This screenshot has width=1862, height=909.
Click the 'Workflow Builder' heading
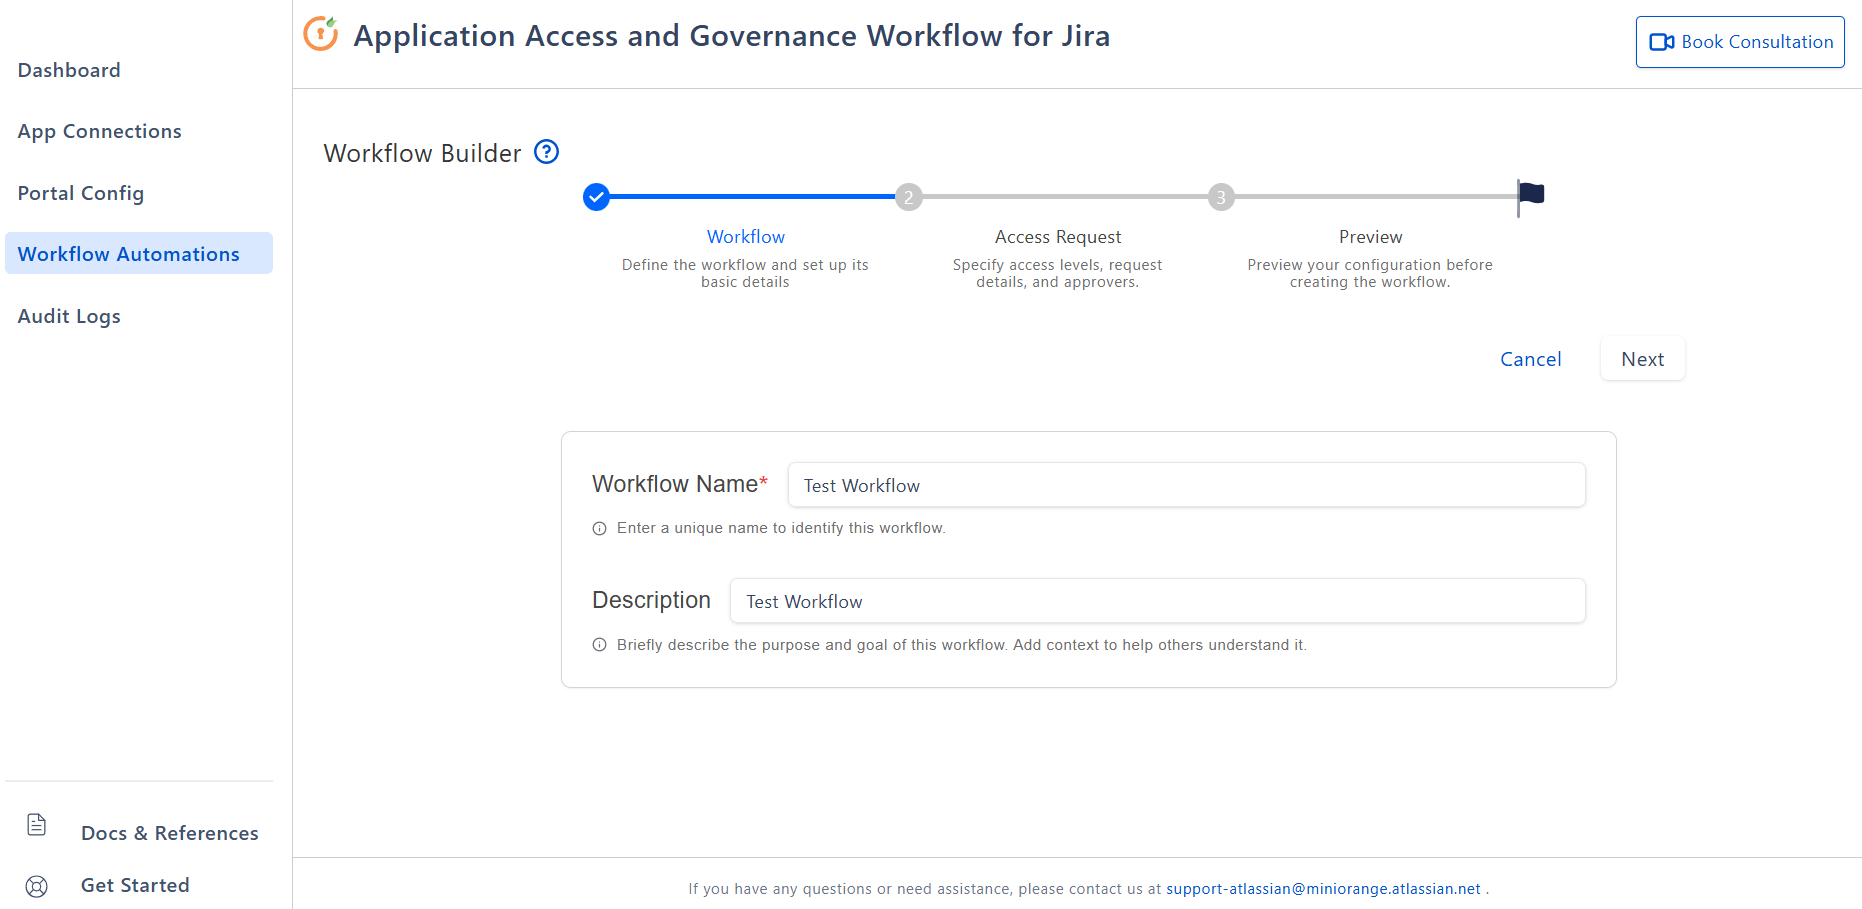point(422,153)
